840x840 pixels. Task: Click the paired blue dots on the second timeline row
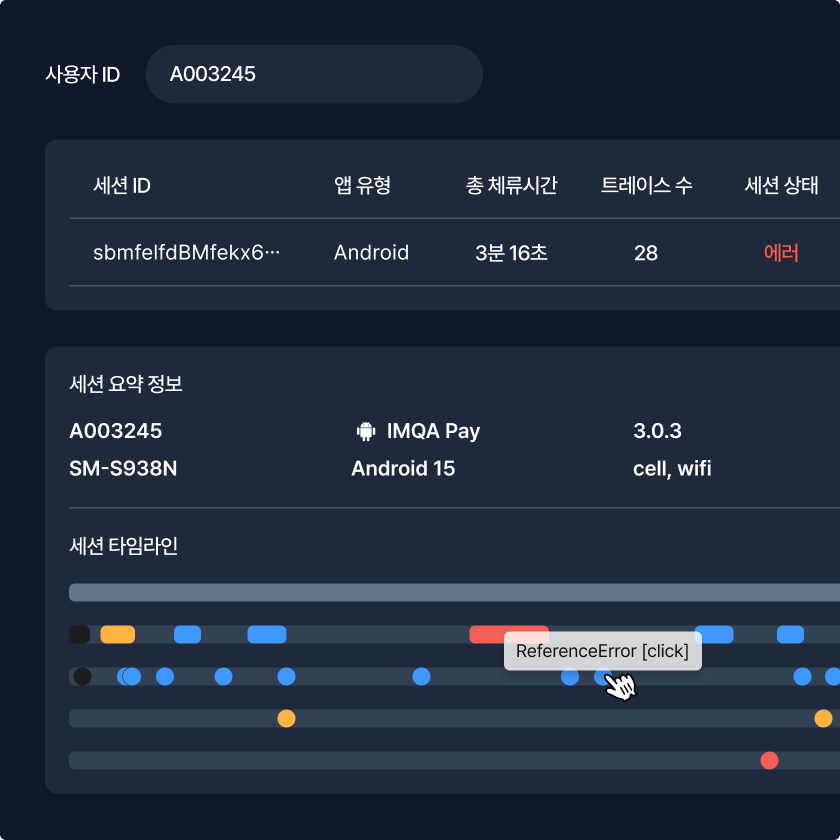coord(128,677)
